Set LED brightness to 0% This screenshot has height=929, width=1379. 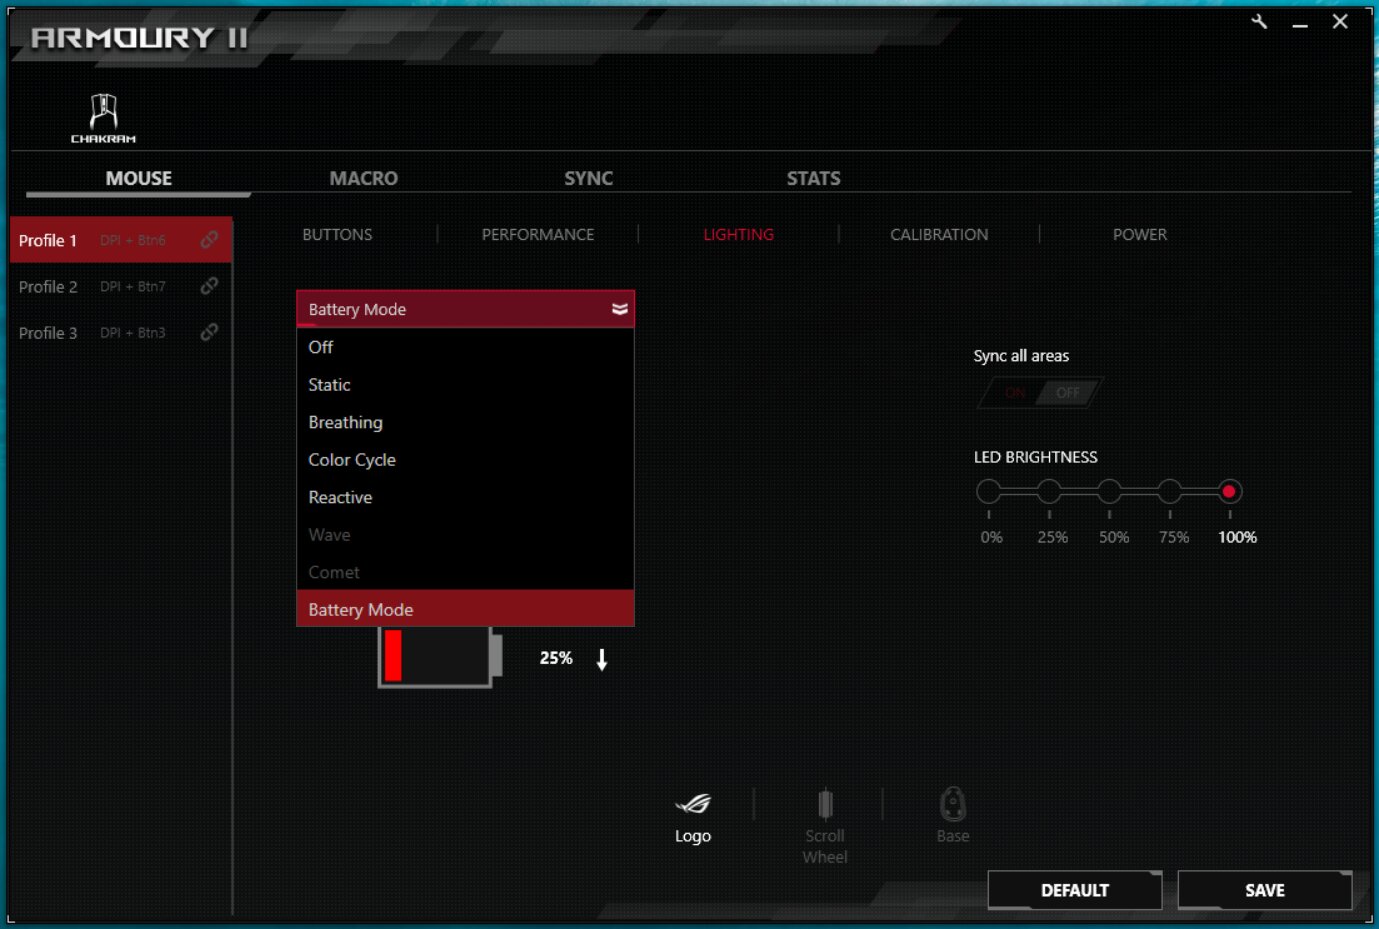point(989,491)
